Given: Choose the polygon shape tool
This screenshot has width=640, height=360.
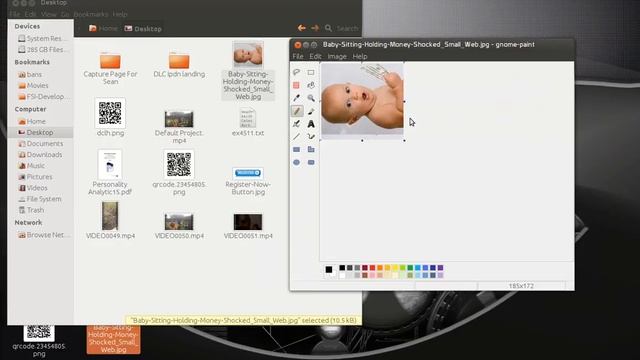Looking at the screenshot, I should tap(311, 149).
